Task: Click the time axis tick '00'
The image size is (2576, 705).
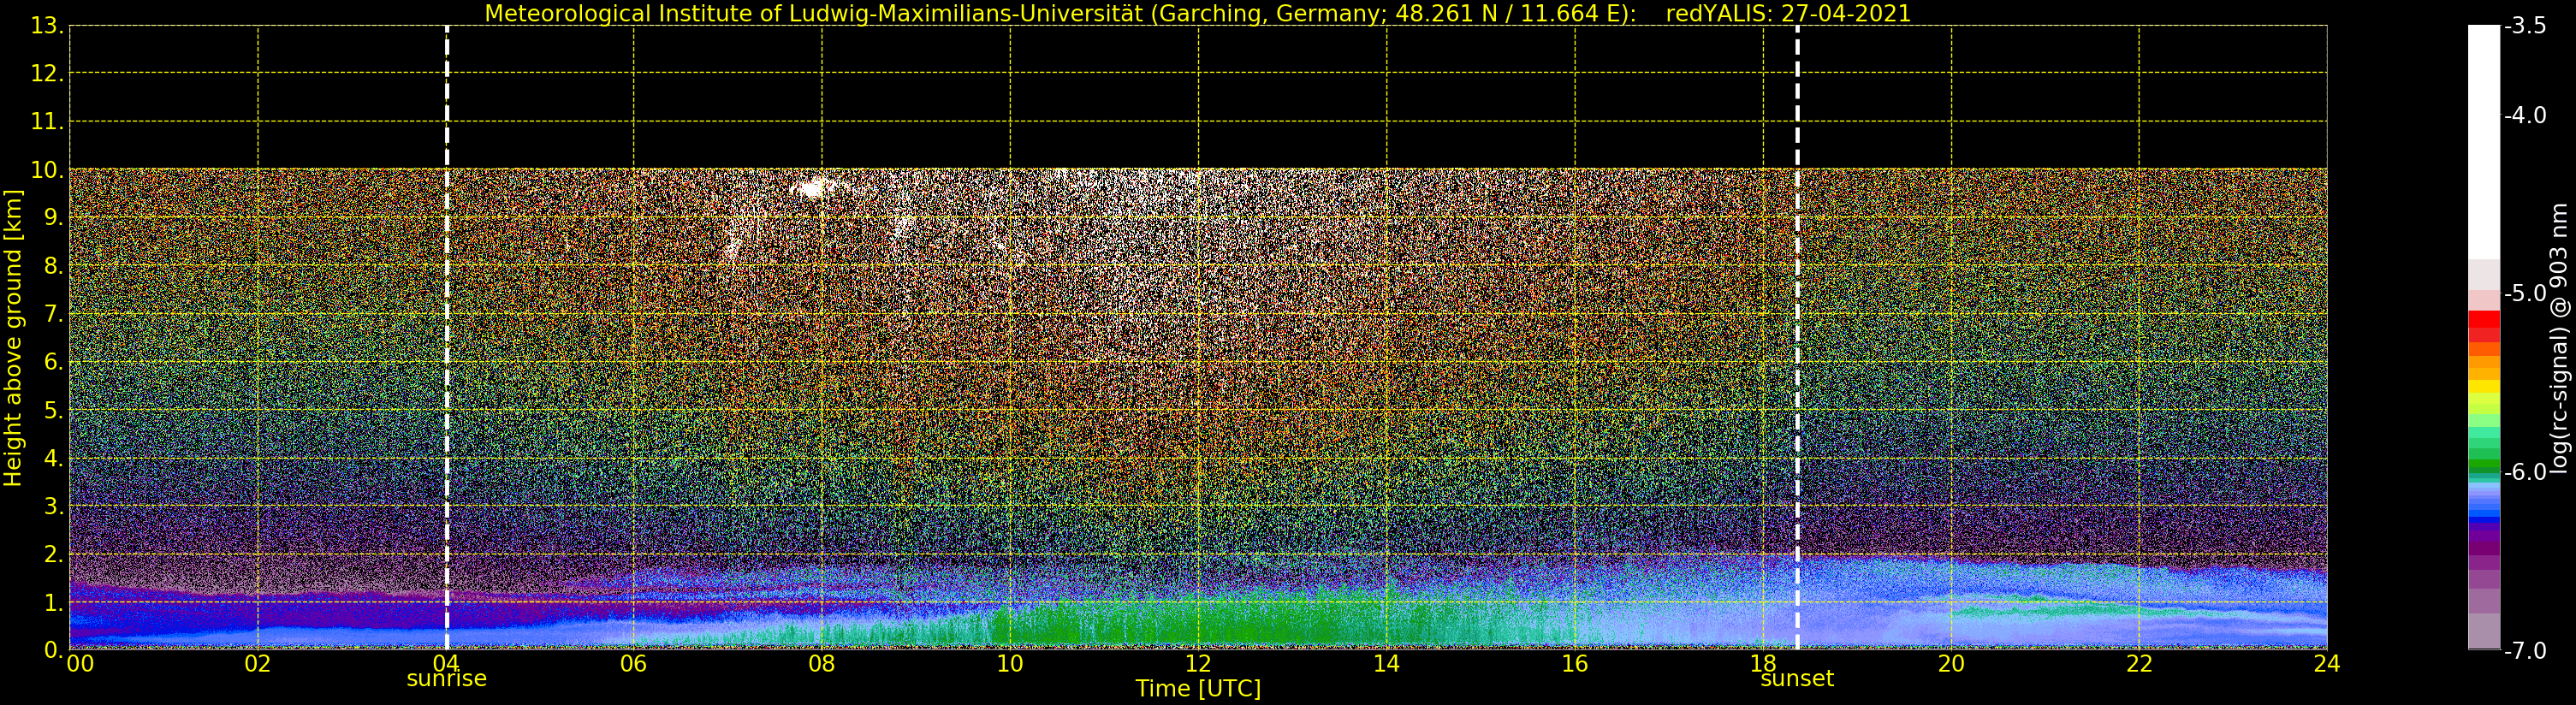Action: click(x=80, y=664)
